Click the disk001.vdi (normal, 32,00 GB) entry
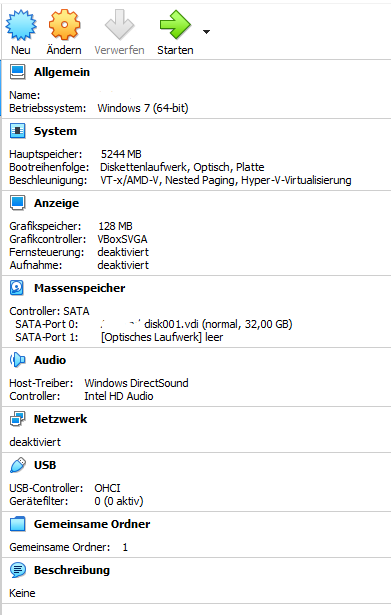This screenshot has width=391, height=615. tap(218, 324)
